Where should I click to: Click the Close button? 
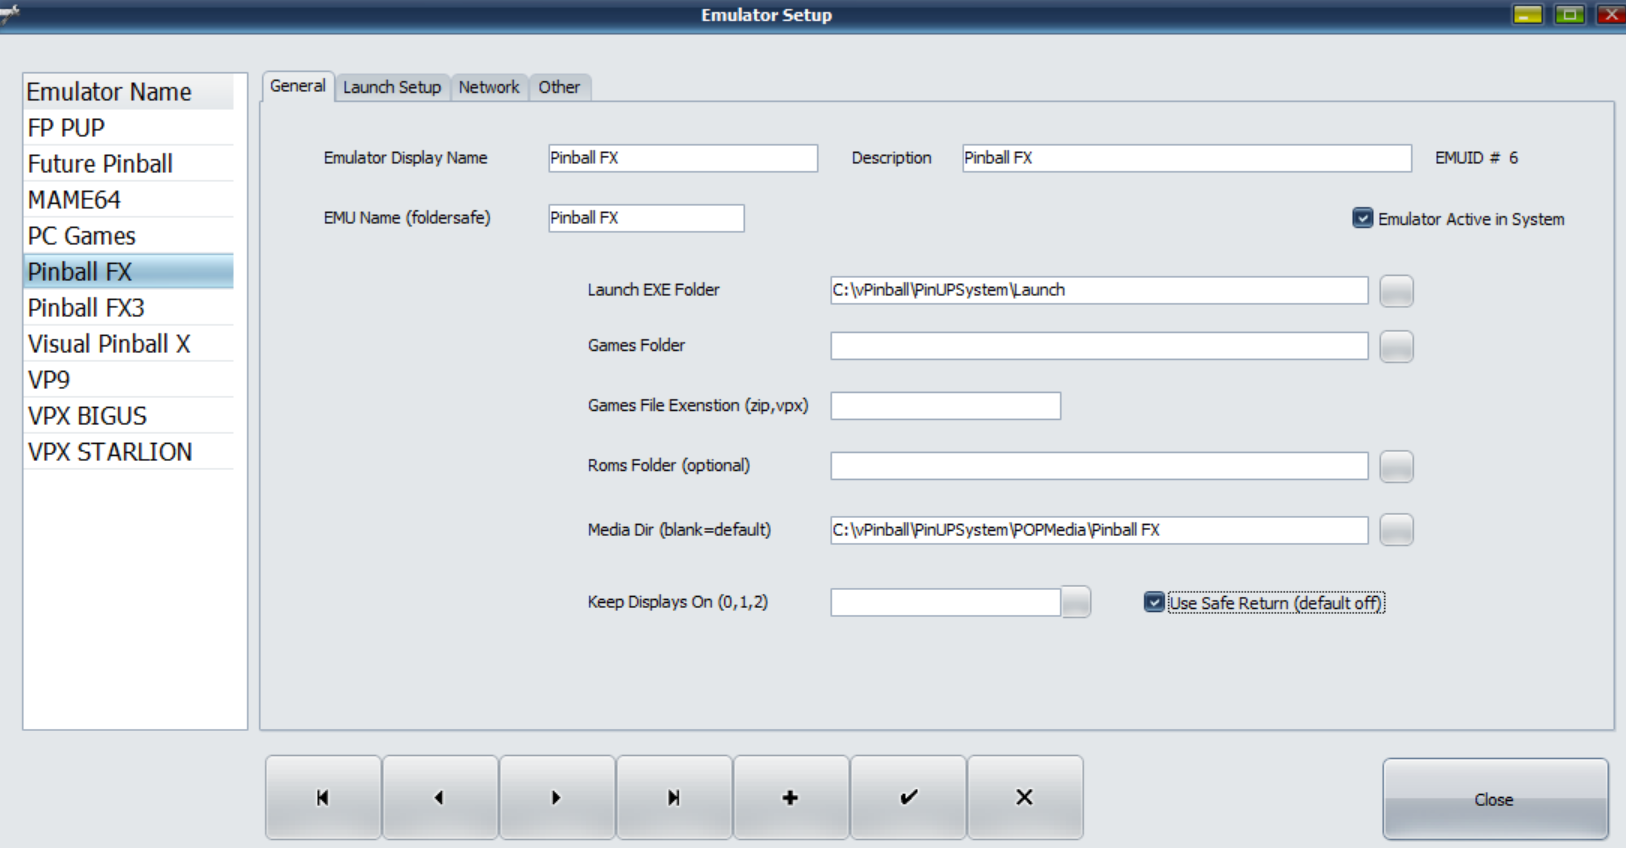pyautogui.click(x=1495, y=799)
